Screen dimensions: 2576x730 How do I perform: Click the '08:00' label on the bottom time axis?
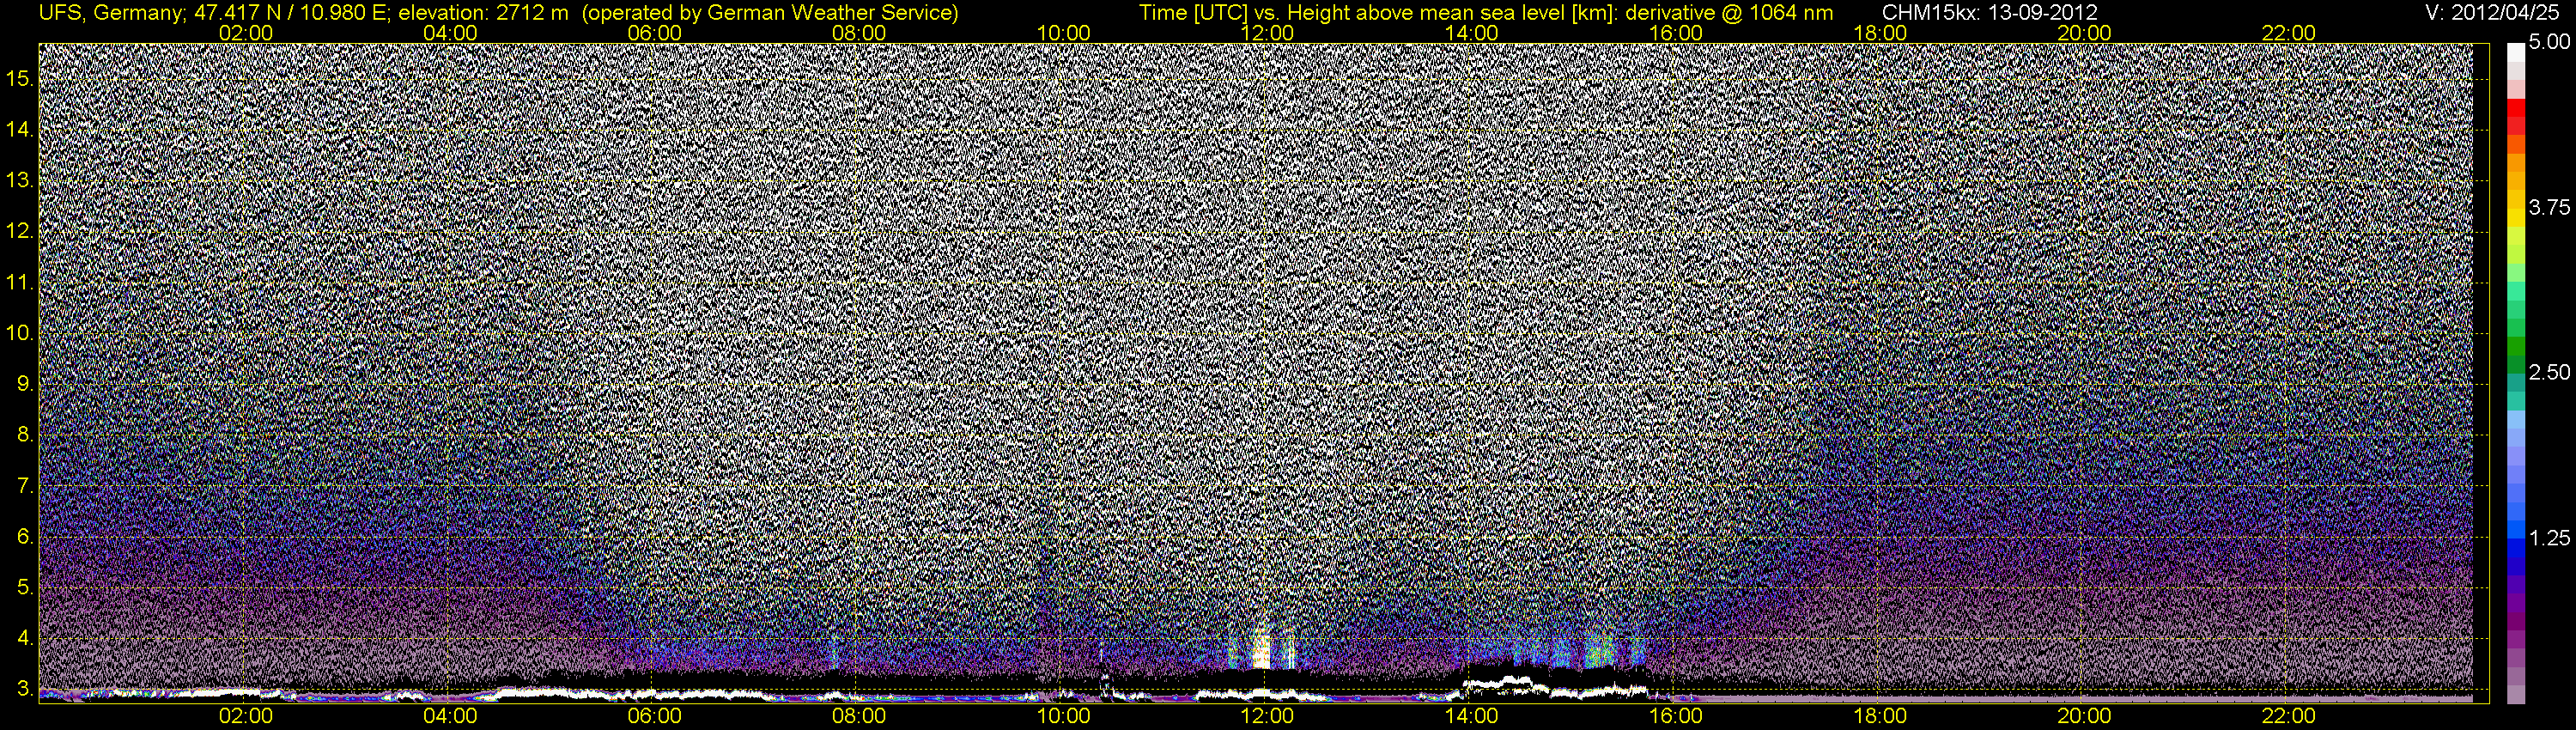point(859,716)
